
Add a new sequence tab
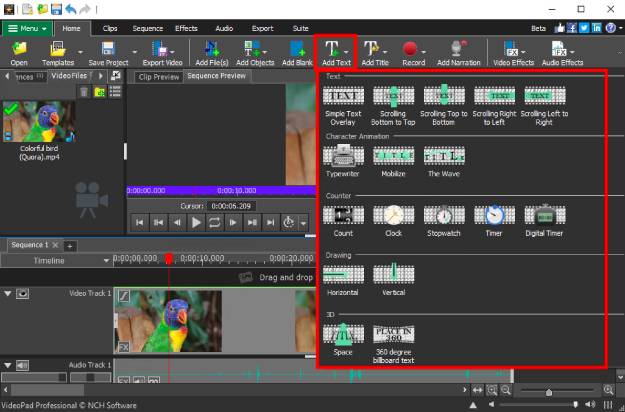70,246
